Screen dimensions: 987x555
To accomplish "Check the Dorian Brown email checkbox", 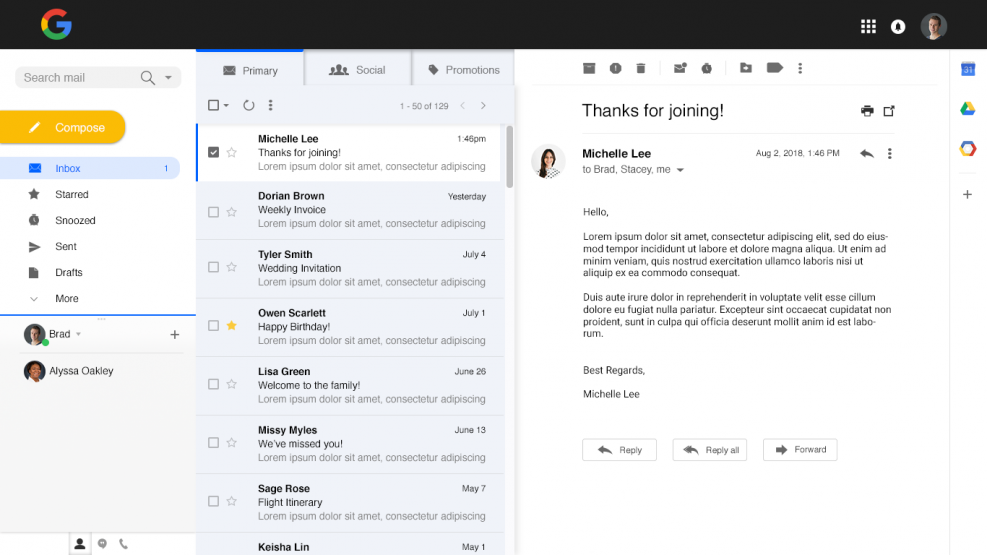I will point(213,212).
